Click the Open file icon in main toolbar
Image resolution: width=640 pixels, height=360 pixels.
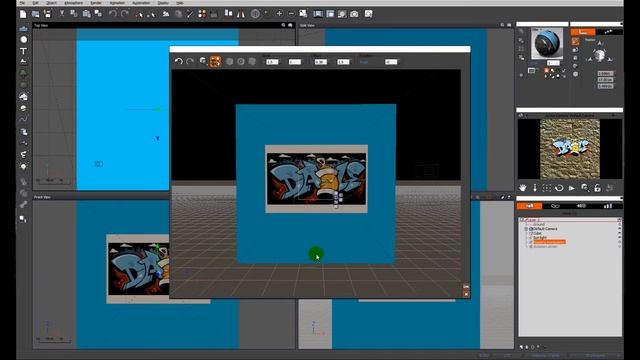pos(36,14)
